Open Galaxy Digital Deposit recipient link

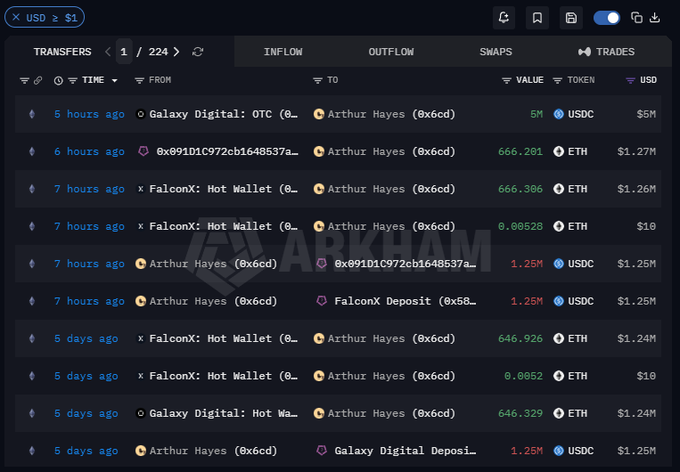tap(405, 451)
